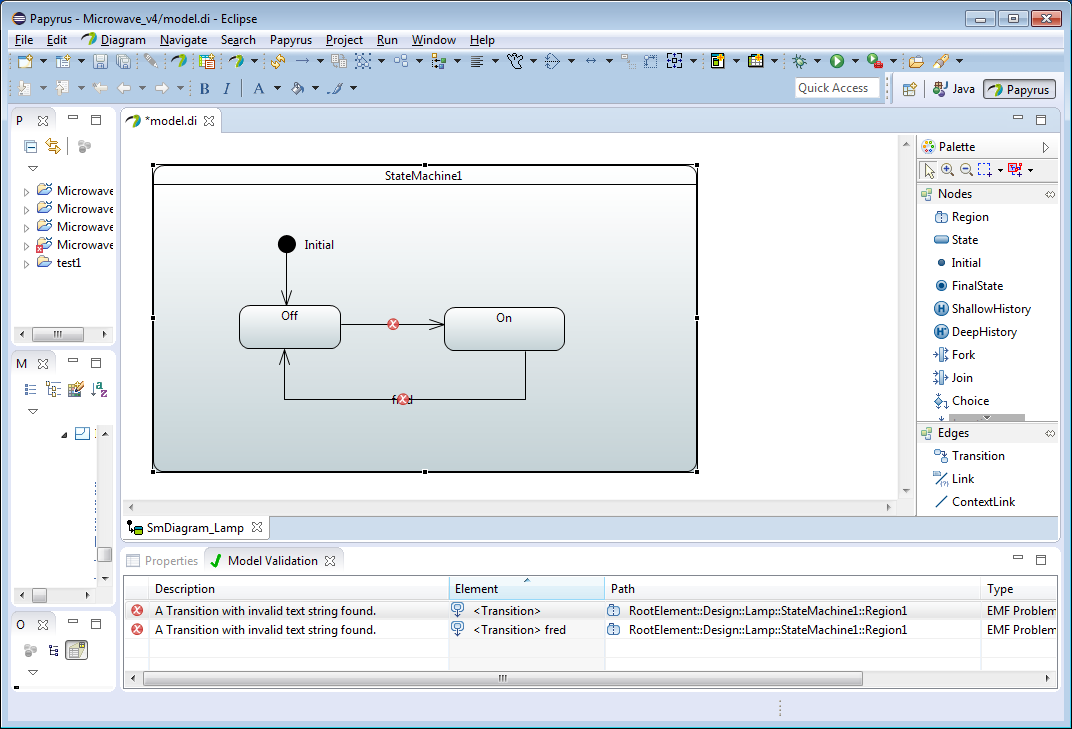Open the font color dropdown arrow
This screenshot has height=729, width=1072.
277,88
